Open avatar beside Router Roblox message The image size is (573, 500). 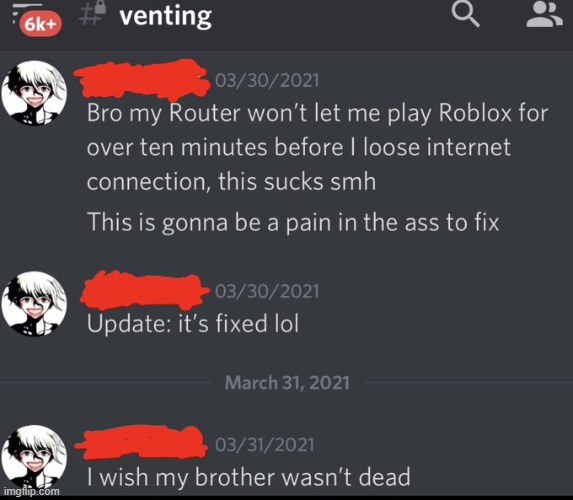point(34,93)
